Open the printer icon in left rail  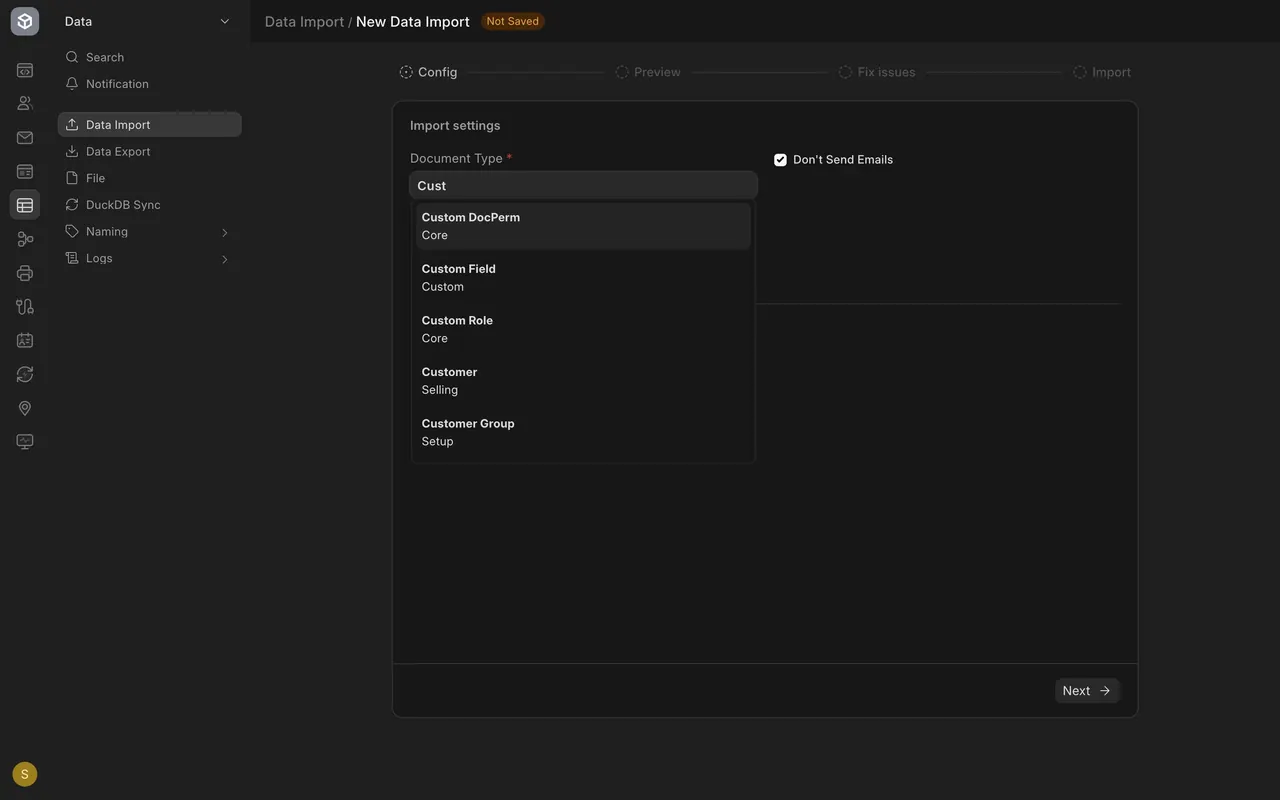tap(25, 273)
